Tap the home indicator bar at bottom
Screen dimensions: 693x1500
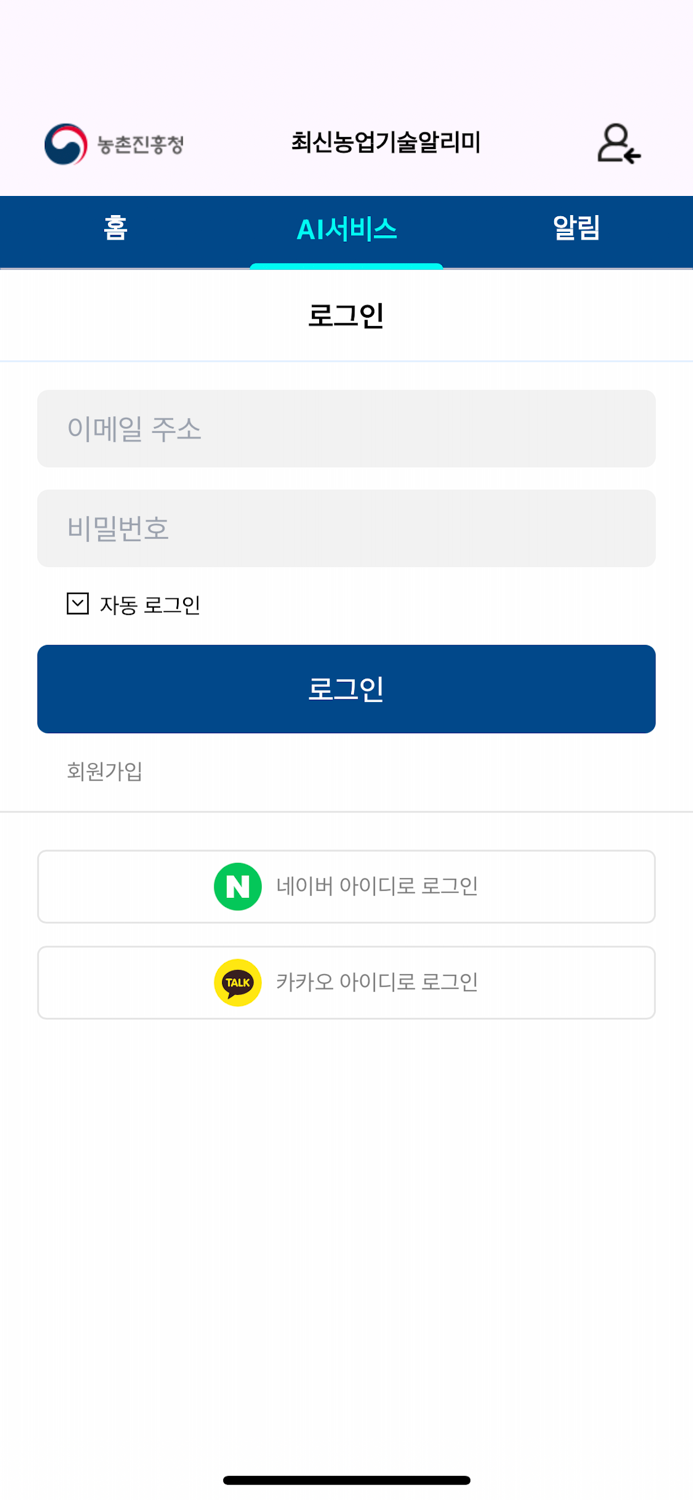point(346,1479)
